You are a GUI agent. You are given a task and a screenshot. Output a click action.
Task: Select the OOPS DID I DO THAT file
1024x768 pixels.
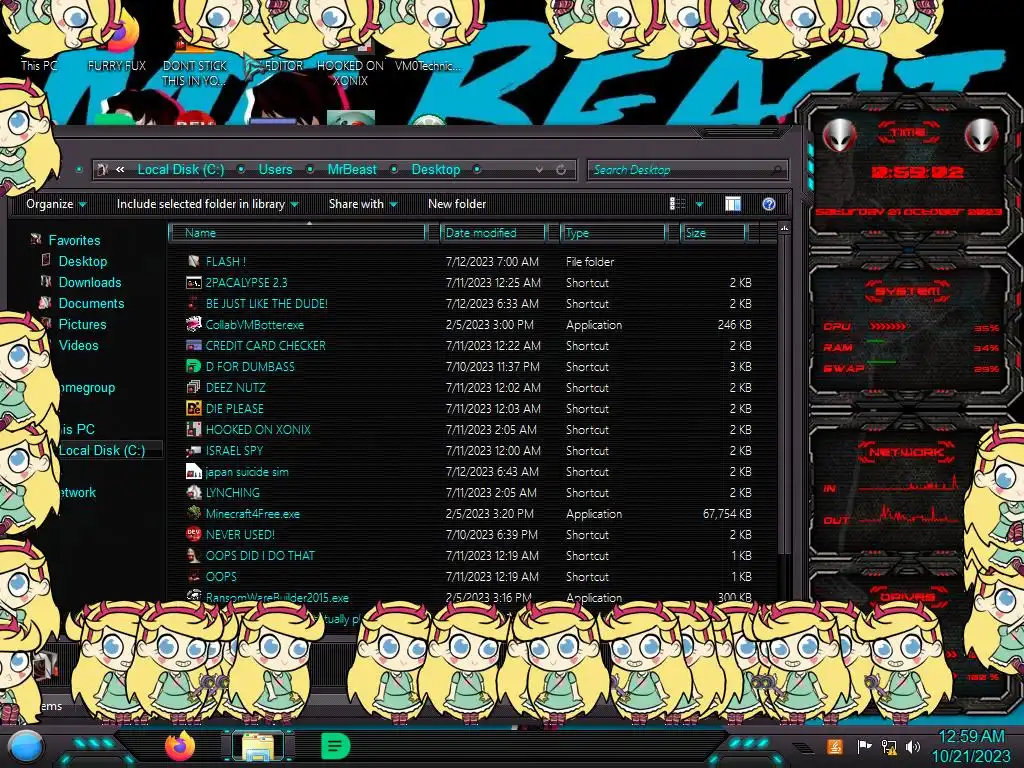260,555
